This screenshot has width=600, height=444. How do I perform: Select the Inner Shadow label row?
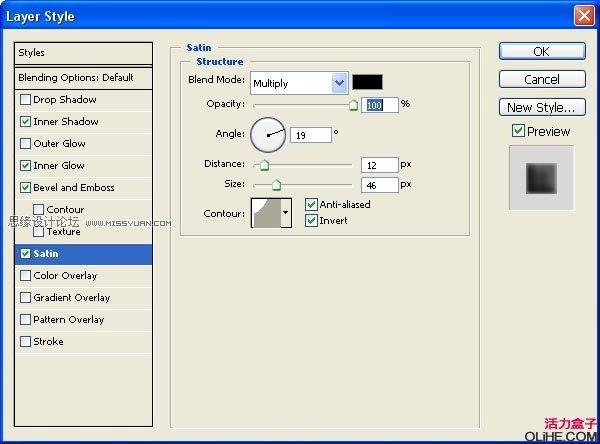click(83, 122)
